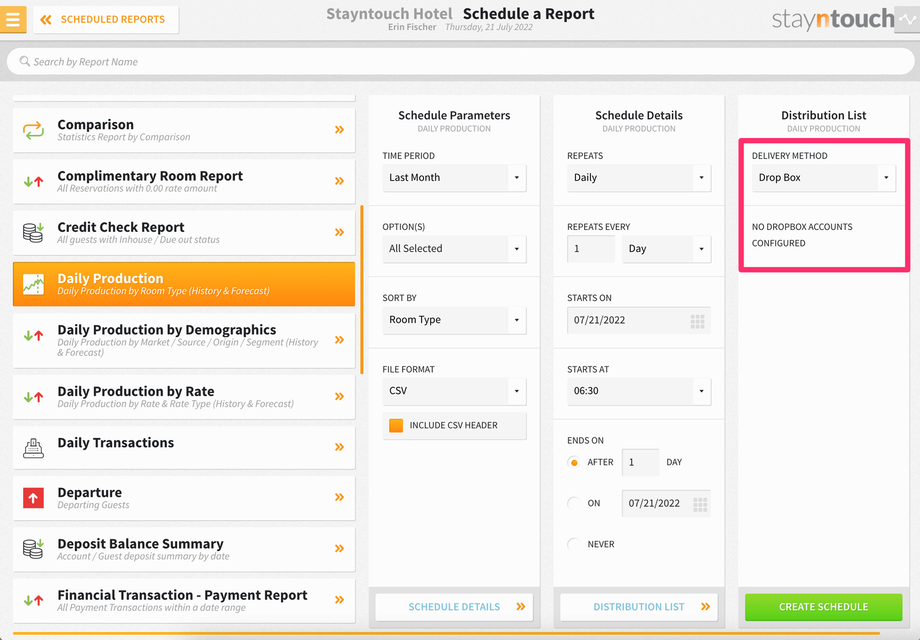The width and height of the screenshot is (920, 640).
Task: Focus the Search by Report Name field
Action: [x=460, y=62]
